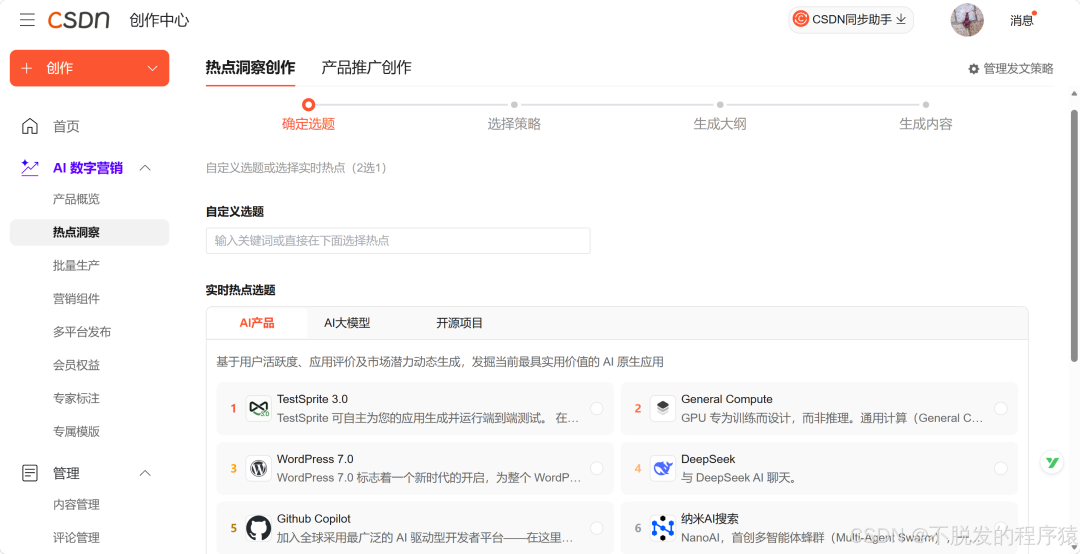This screenshot has width=1080, height=554.
Task: Click the 纳米AI搜索 logo icon
Action: point(663,528)
